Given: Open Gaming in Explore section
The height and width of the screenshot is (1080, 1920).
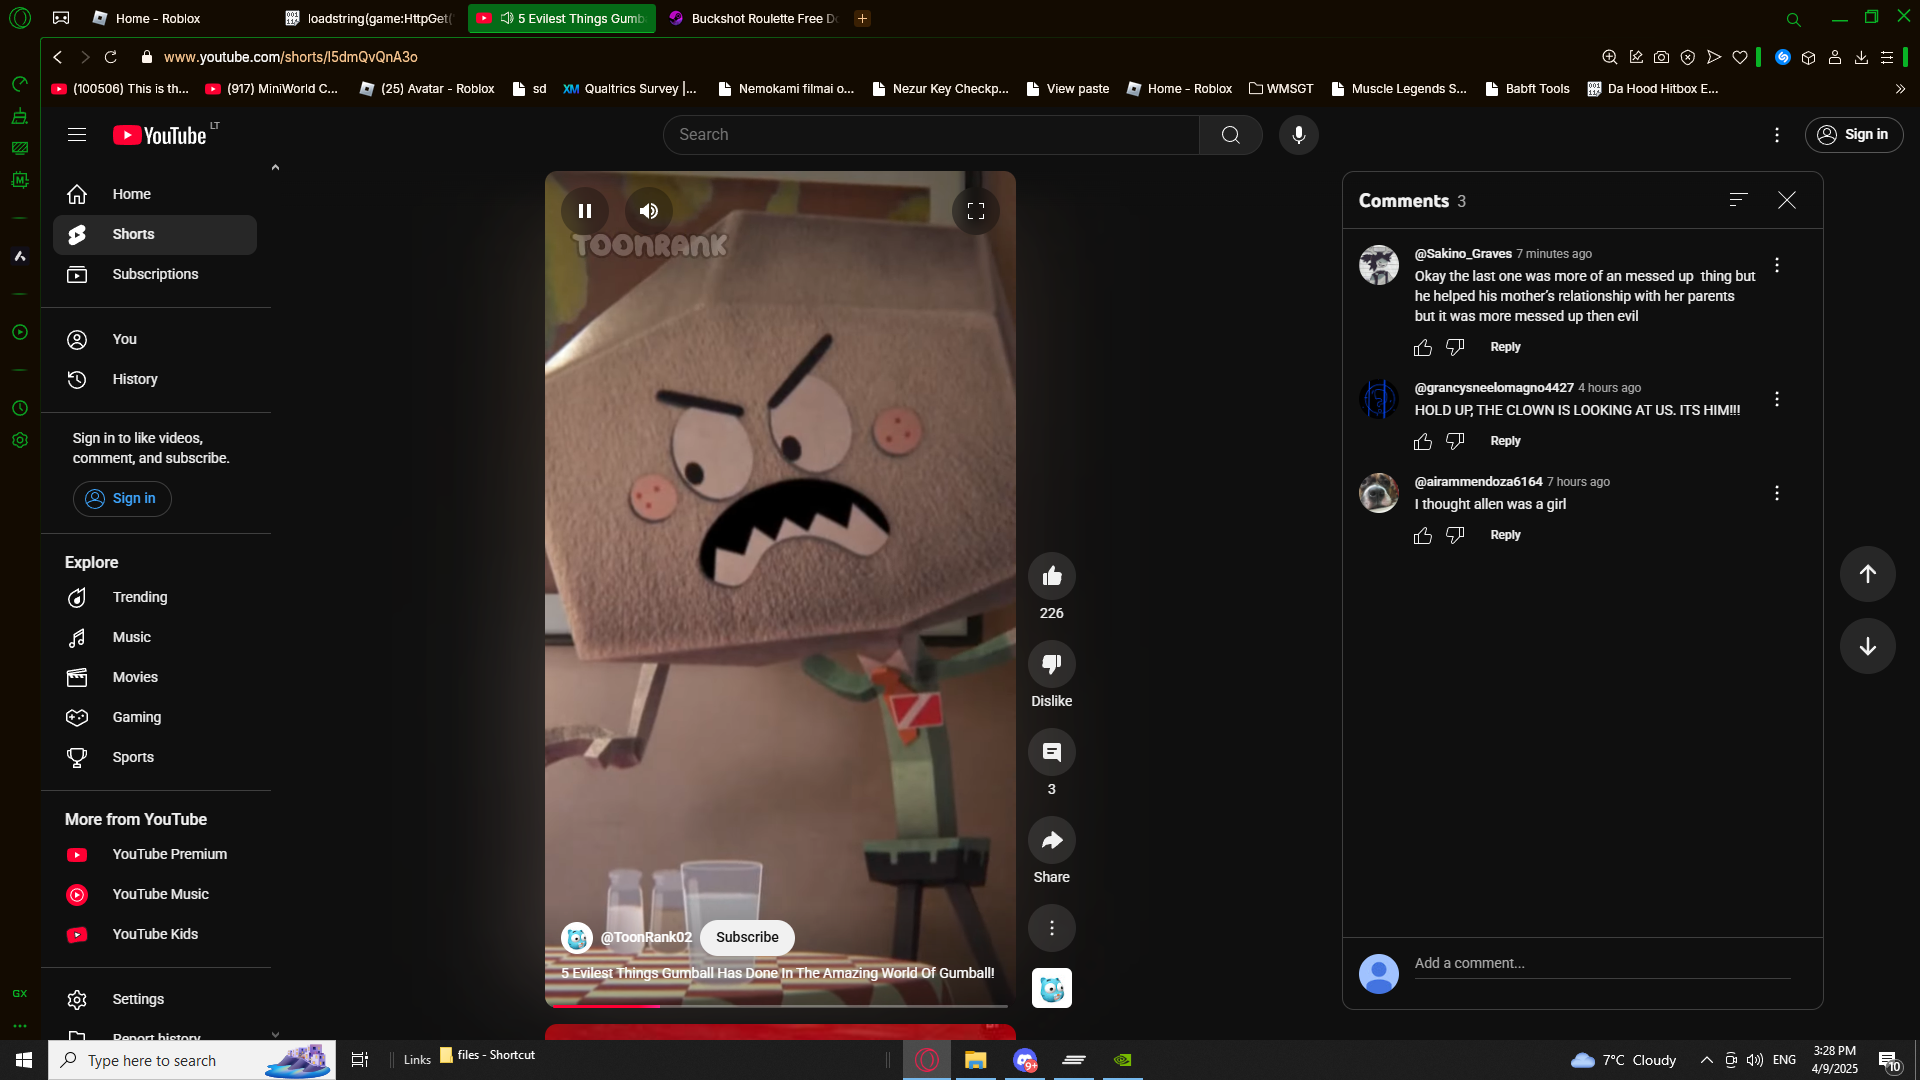Looking at the screenshot, I should [155, 717].
